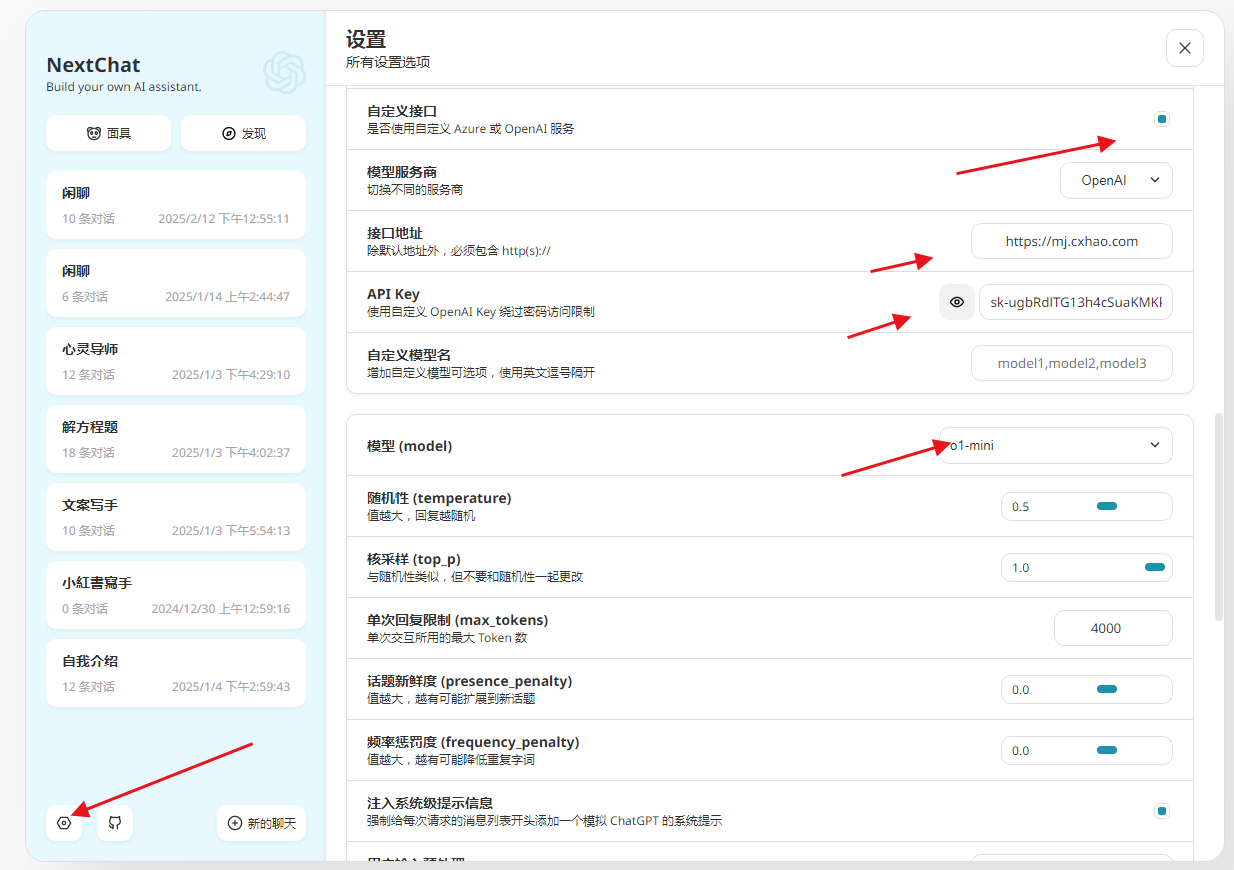Switch to the 面具 section
The height and width of the screenshot is (870, 1234).
[x=108, y=133]
